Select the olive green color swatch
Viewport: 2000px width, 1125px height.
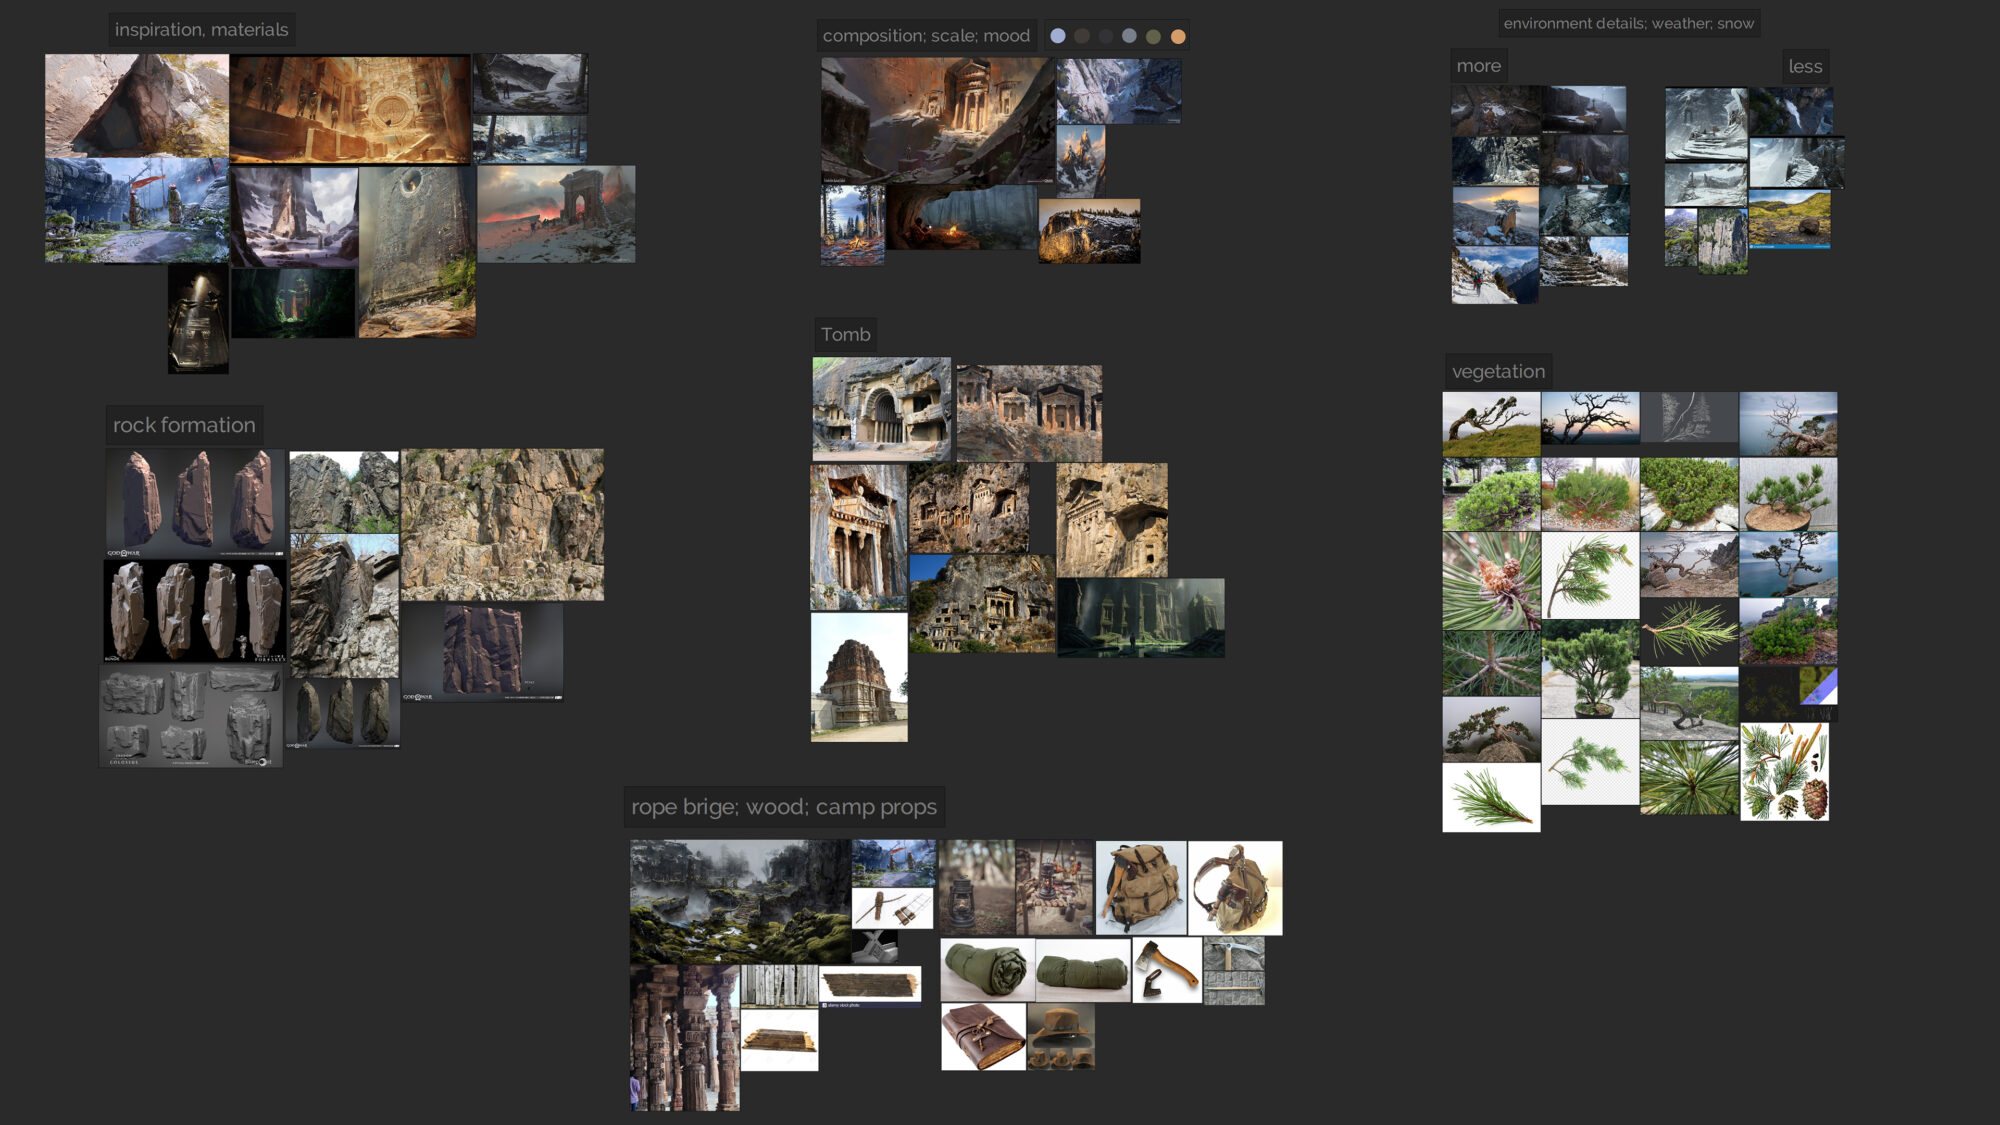pos(1153,36)
